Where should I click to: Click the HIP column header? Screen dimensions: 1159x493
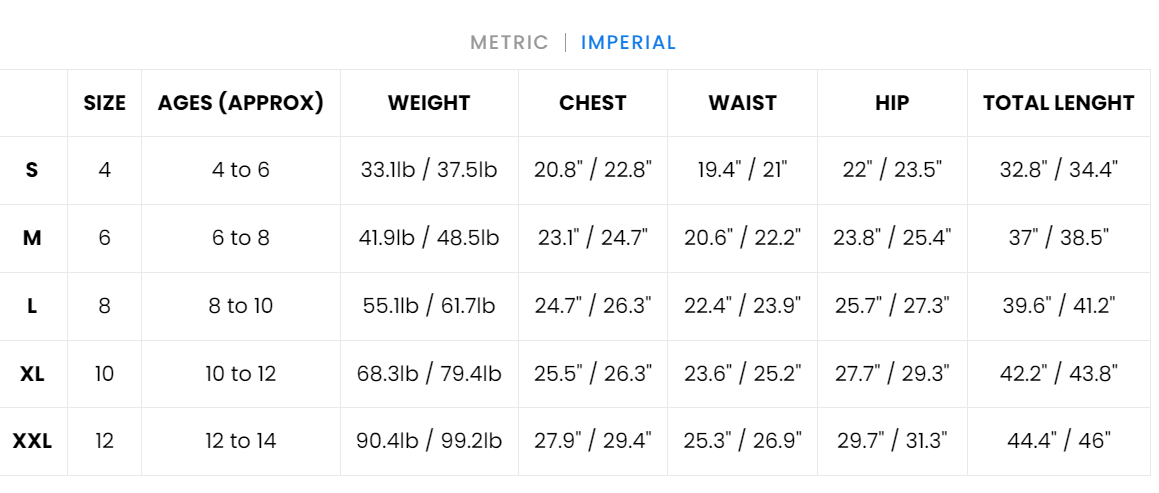[x=892, y=103]
